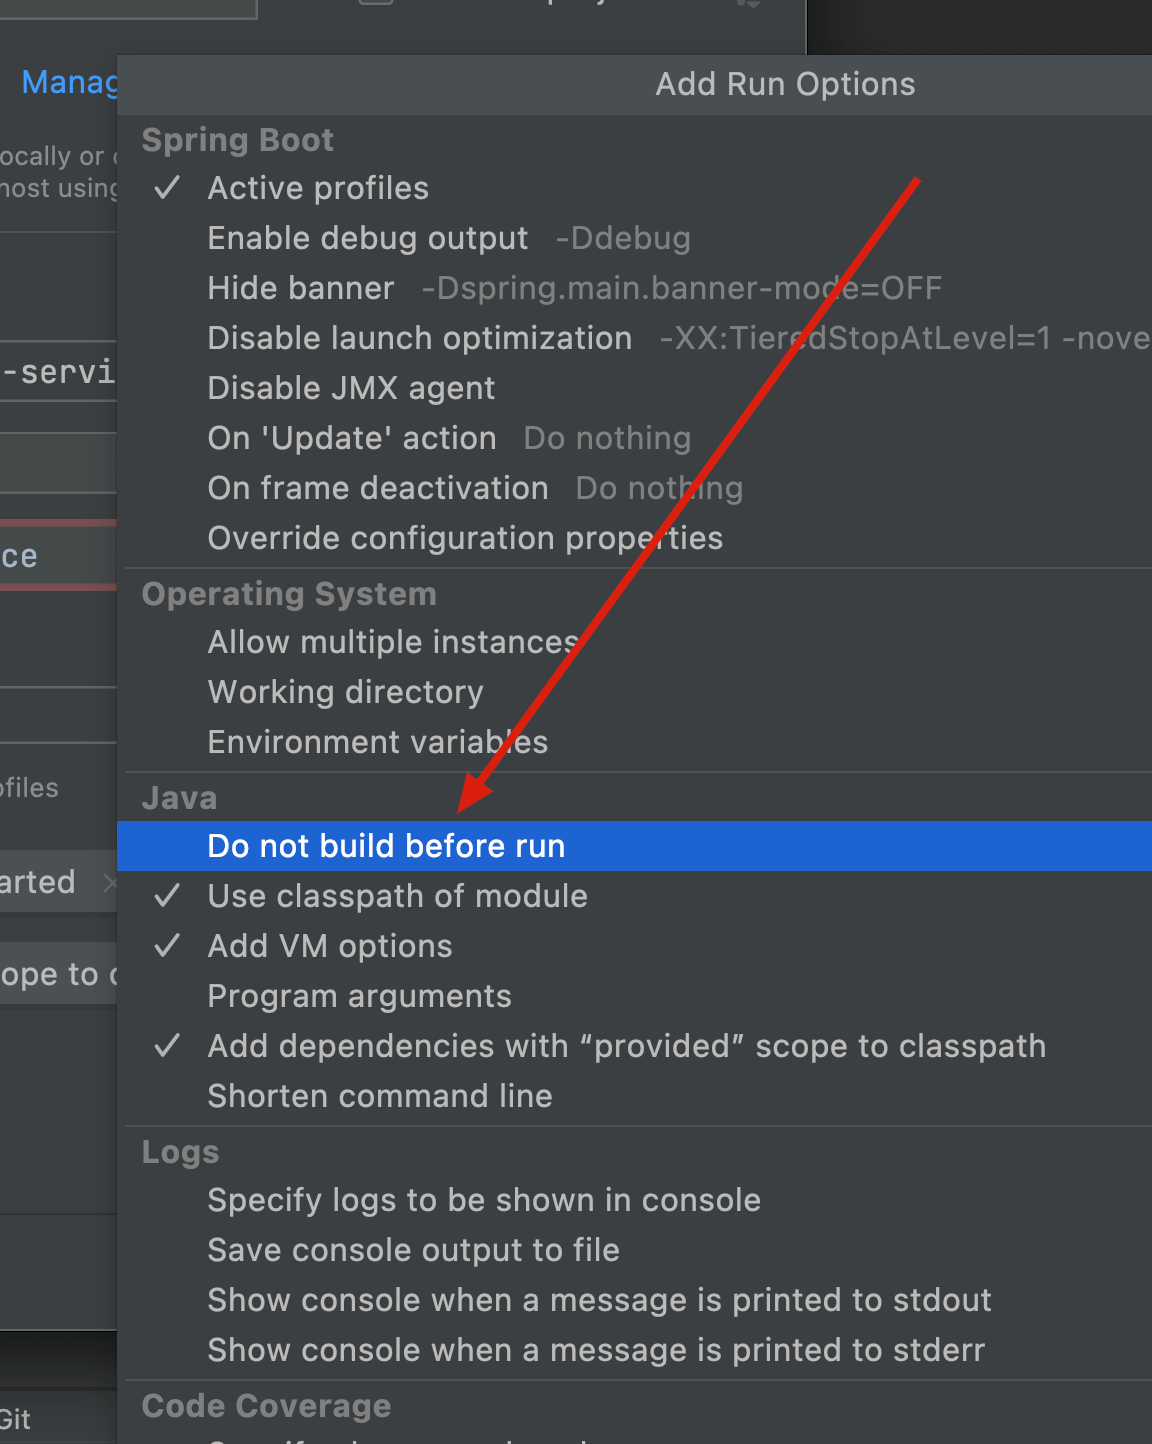Open On frame deactivation setting
1152x1444 pixels.
tap(377, 488)
